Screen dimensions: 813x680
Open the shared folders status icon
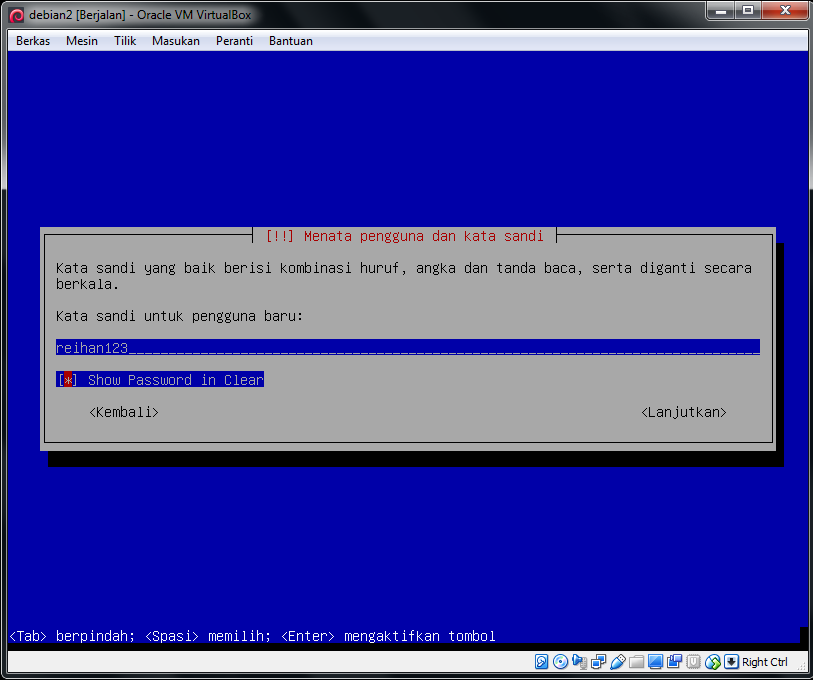pos(637,662)
